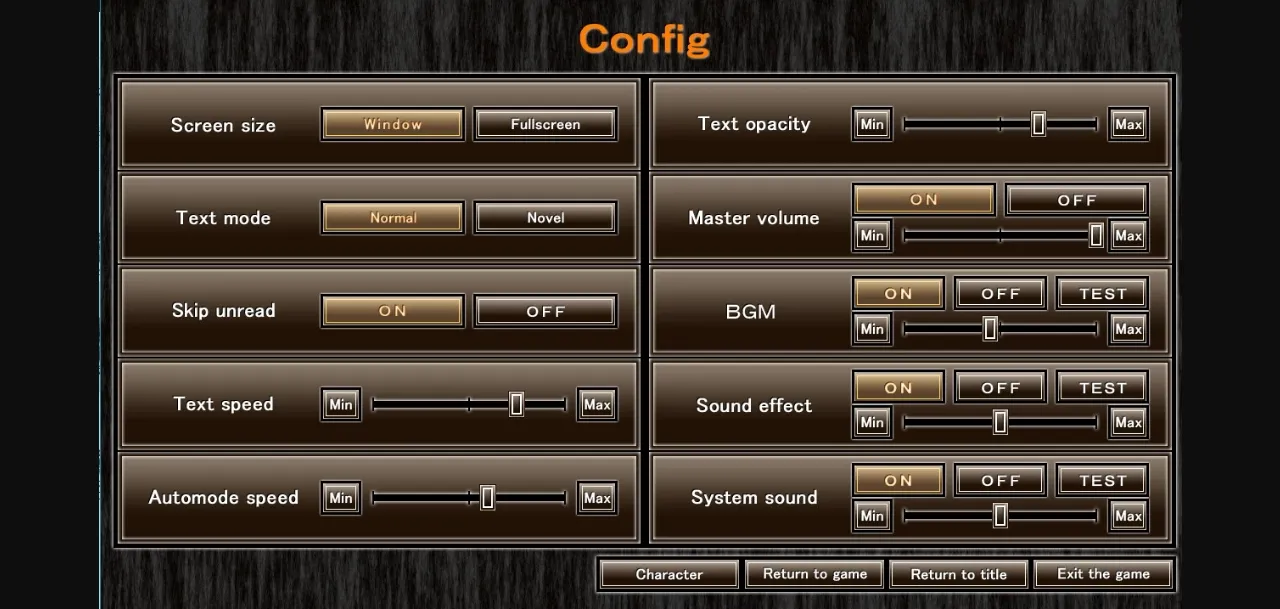Click the Text opacity slider handle
Image resolution: width=1280 pixels, height=609 pixels.
pyautogui.click(x=1038, y=124)
